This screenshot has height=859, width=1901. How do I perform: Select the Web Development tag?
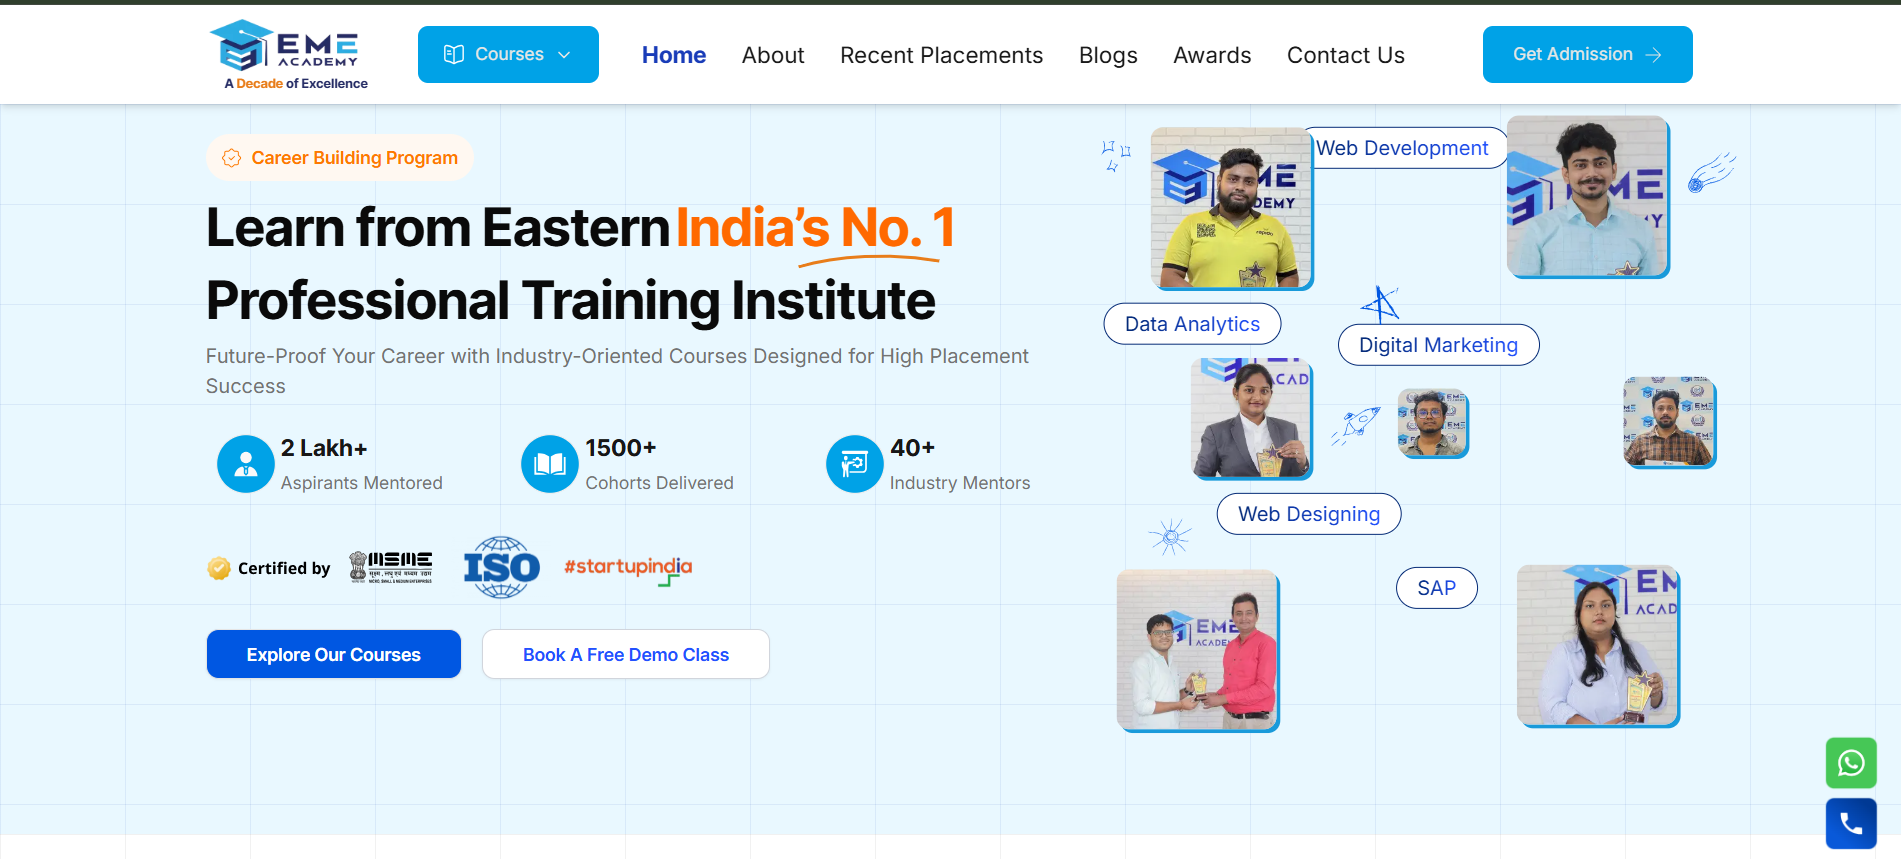tap(1402, 148)
